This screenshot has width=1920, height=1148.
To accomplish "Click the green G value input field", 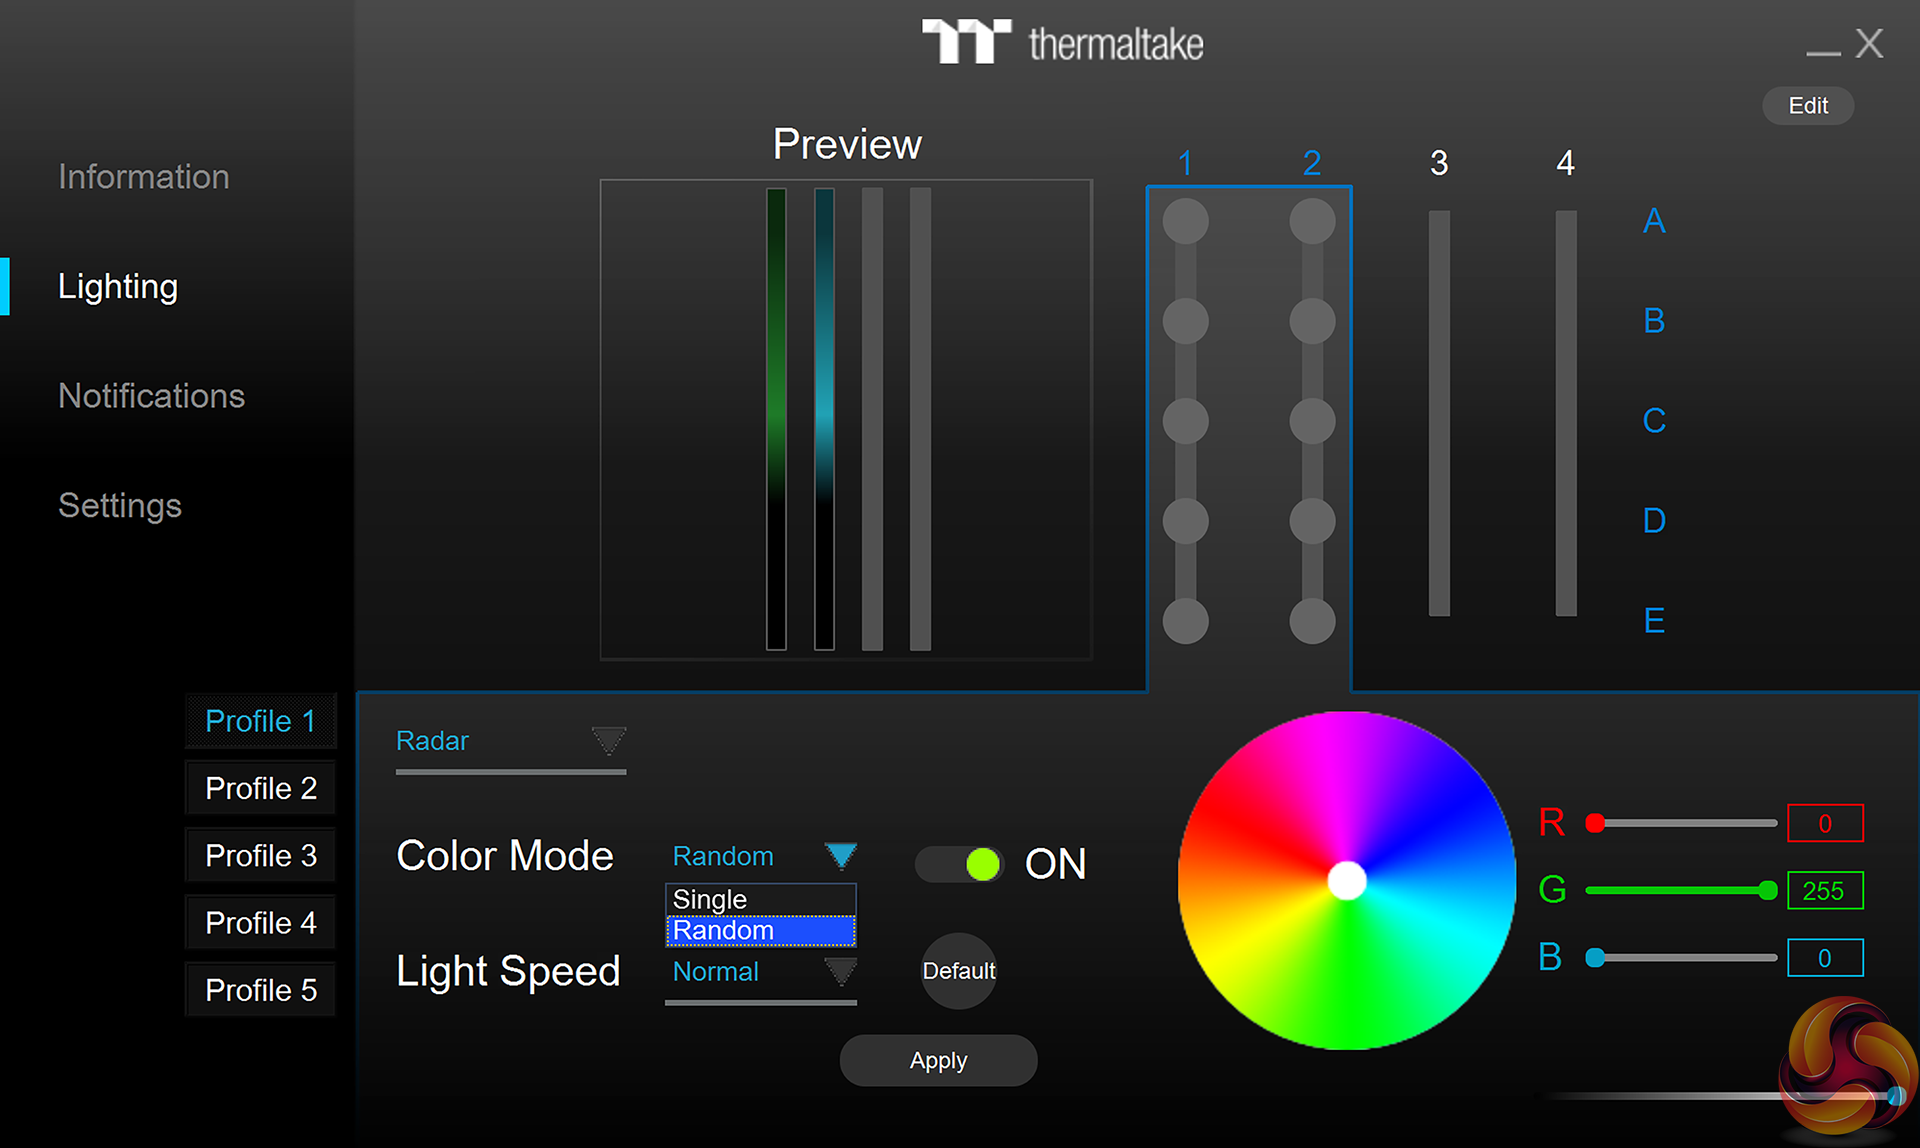I will click(x=1824, y=891).
